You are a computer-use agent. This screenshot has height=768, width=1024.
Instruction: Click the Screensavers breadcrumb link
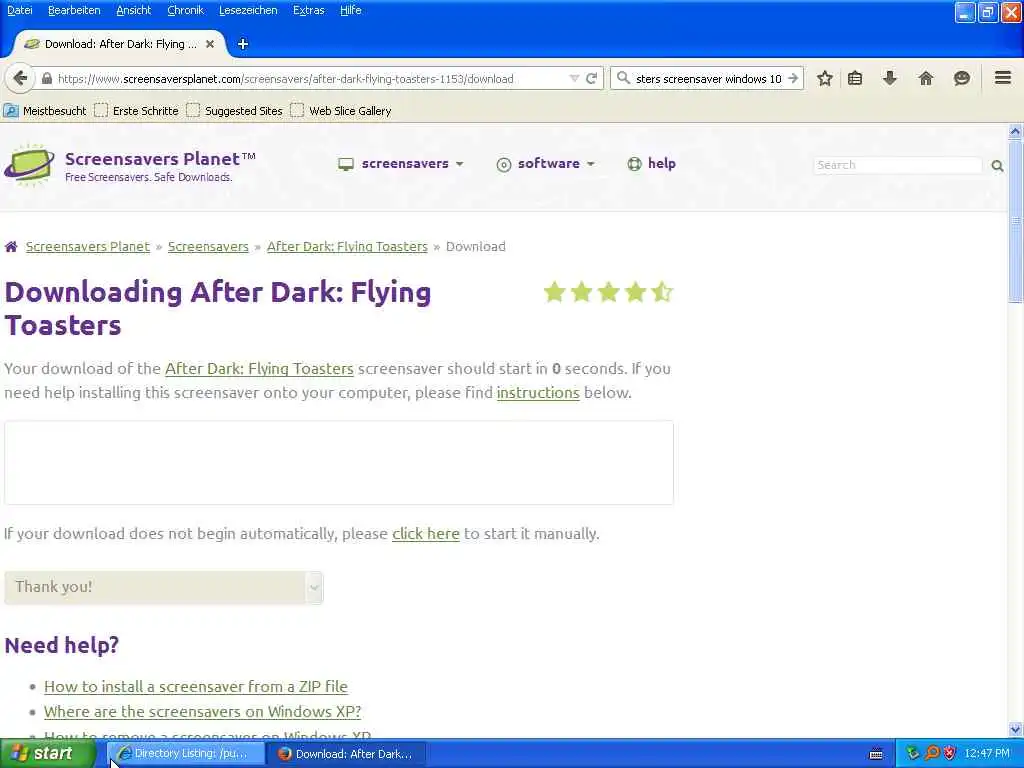tap(208, 247)
